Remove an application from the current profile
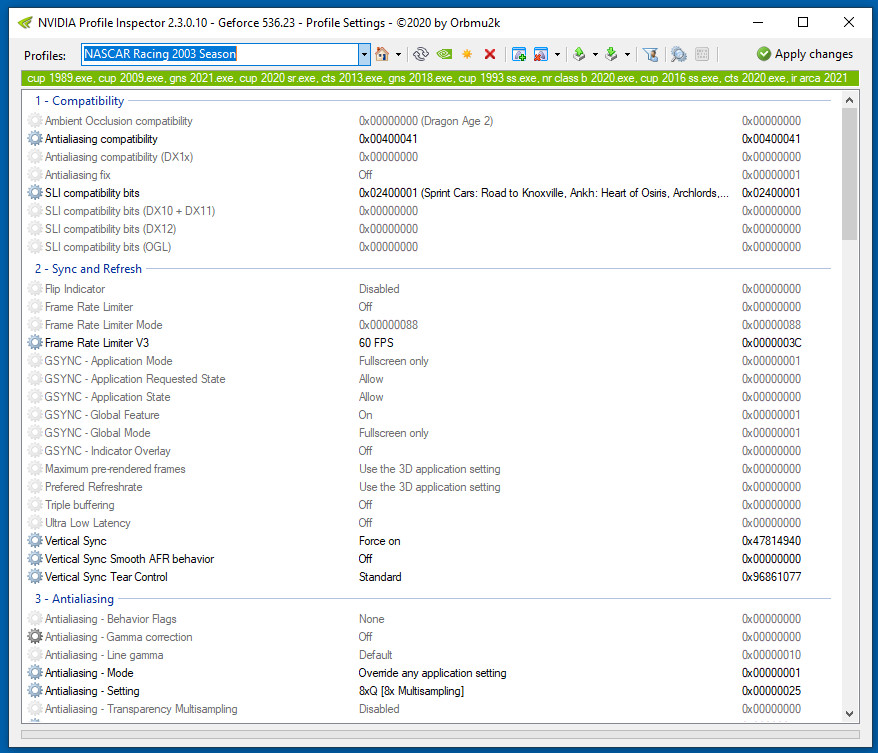878x753 pixels. coord(541,54)
